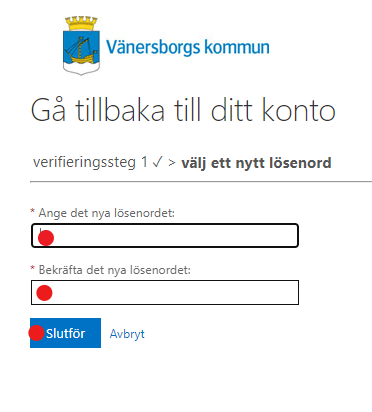The height and width of the screenshot is (412, 372).
Task: Click the red dot on Slutför button
Action: (36, 333)
